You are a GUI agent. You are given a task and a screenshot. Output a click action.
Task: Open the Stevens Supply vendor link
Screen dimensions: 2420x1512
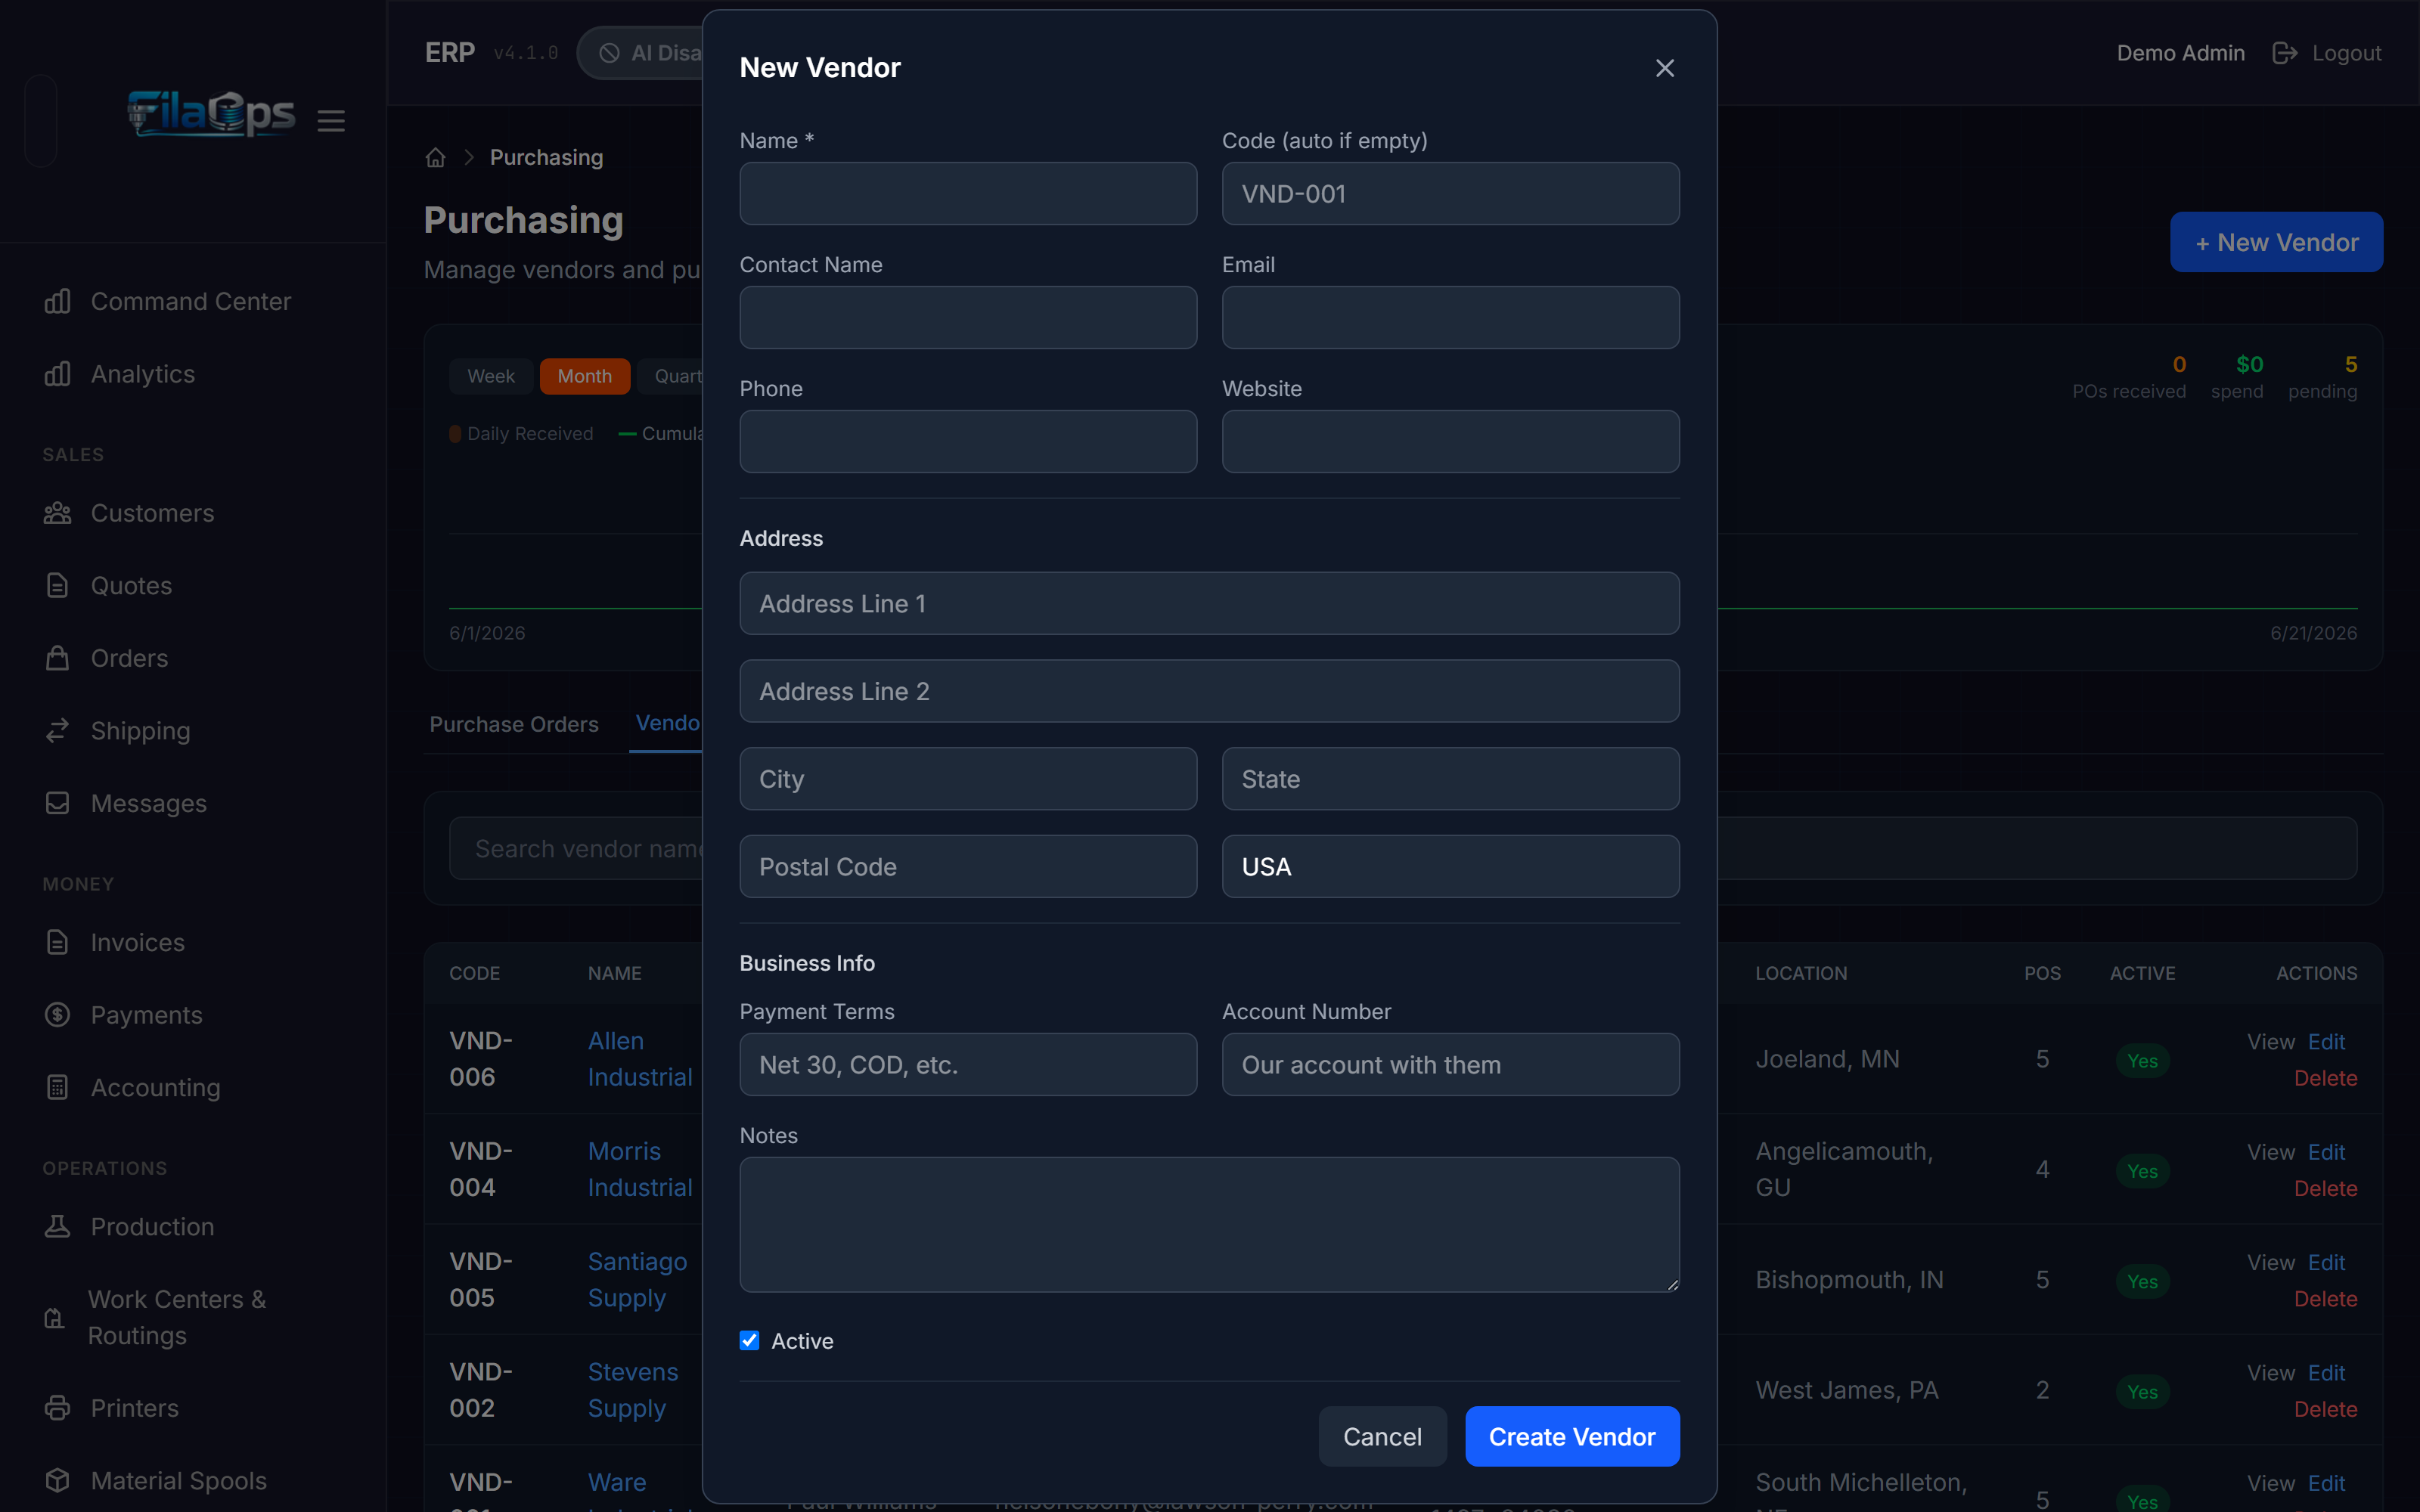(x=633, y=1390)
